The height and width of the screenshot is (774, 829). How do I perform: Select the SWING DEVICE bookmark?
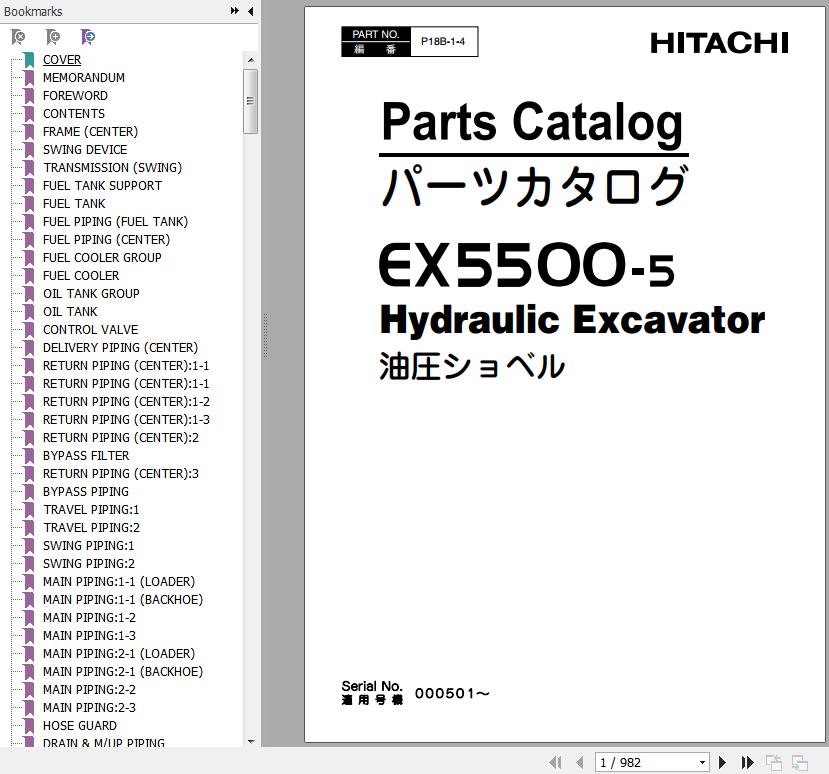tap(84, 150)
